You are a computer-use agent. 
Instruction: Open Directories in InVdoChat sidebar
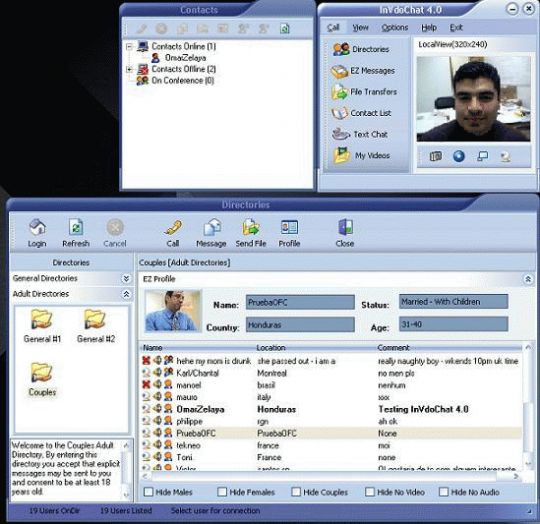click(361, 49)
